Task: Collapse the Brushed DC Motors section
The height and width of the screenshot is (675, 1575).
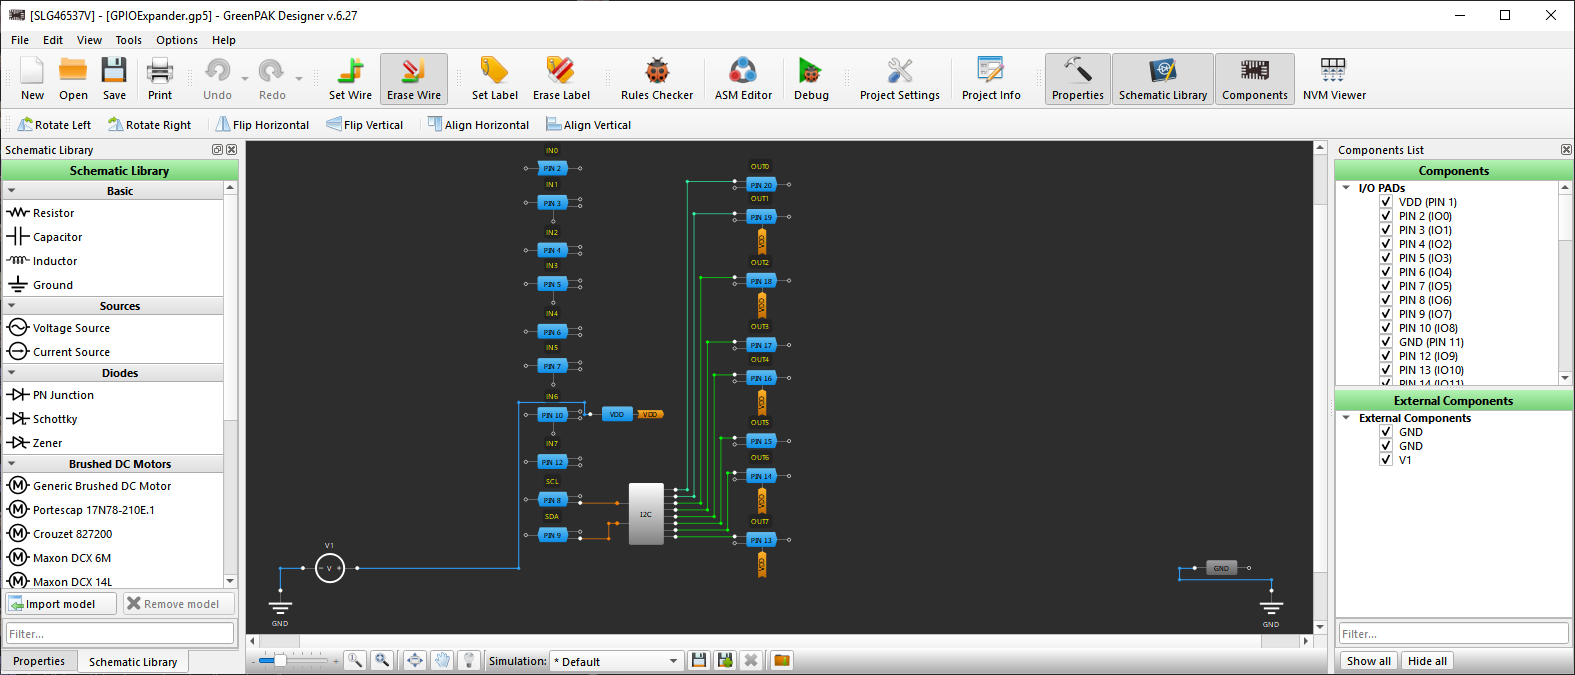Action: pos(12,464)
